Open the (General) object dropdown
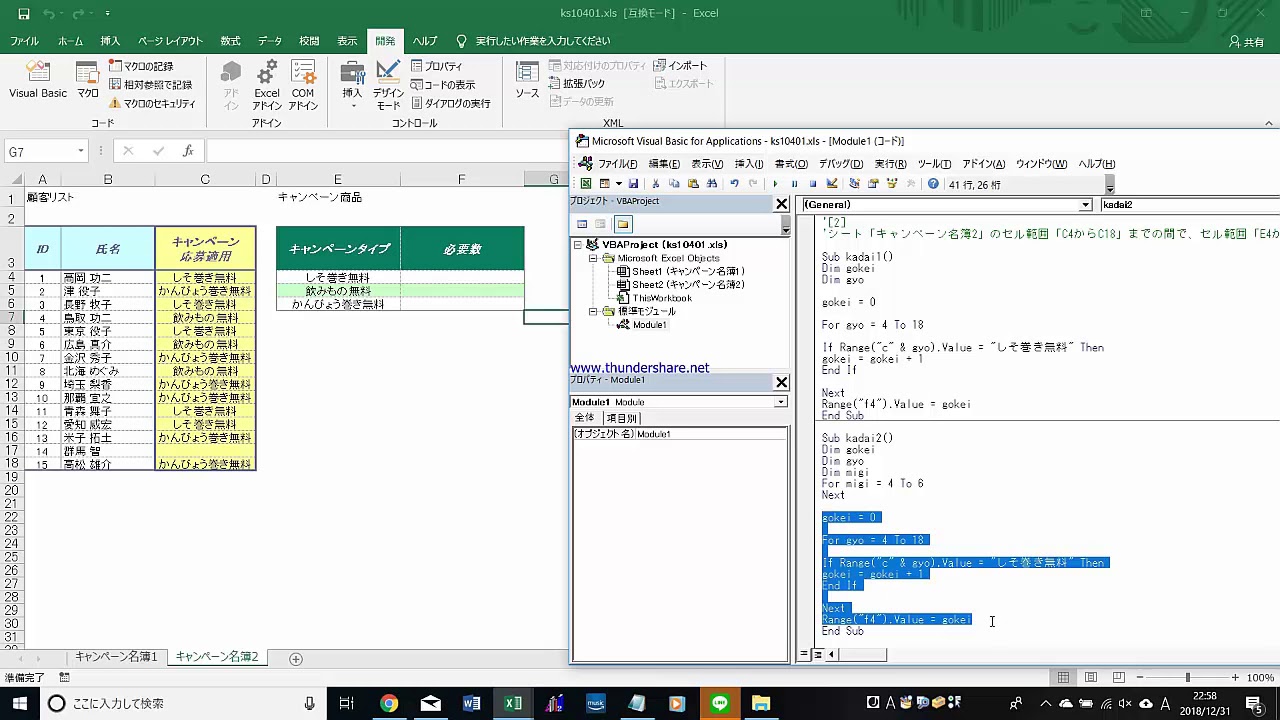Viewport: 1280px width, 720px height. click(x=1085, y=205)
